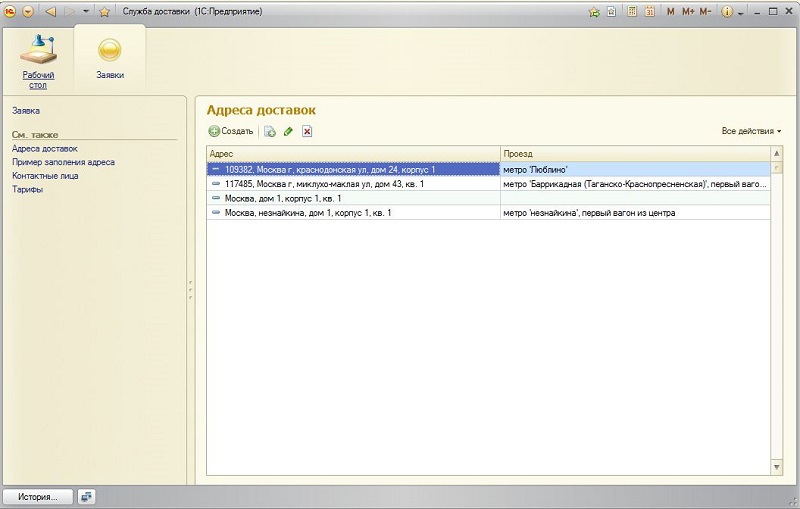The height and width of the screenshot is (509, 800).
Task: Click the windows list icon beside История
Action: coord(87,496)
